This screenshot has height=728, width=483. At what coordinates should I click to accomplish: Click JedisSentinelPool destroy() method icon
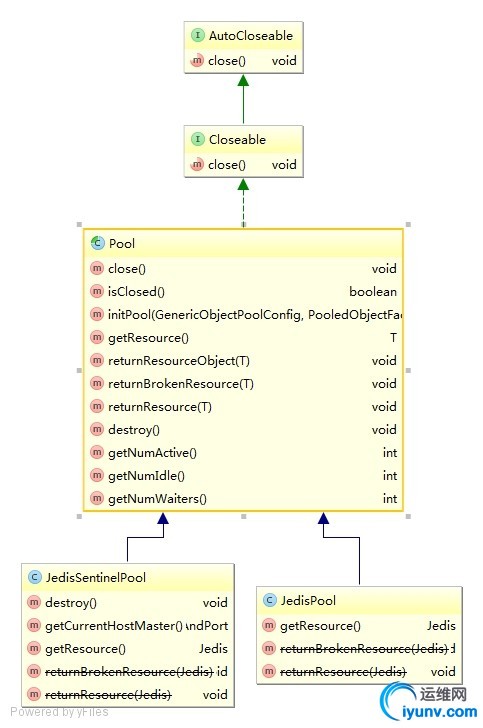[x=34, y=603]
